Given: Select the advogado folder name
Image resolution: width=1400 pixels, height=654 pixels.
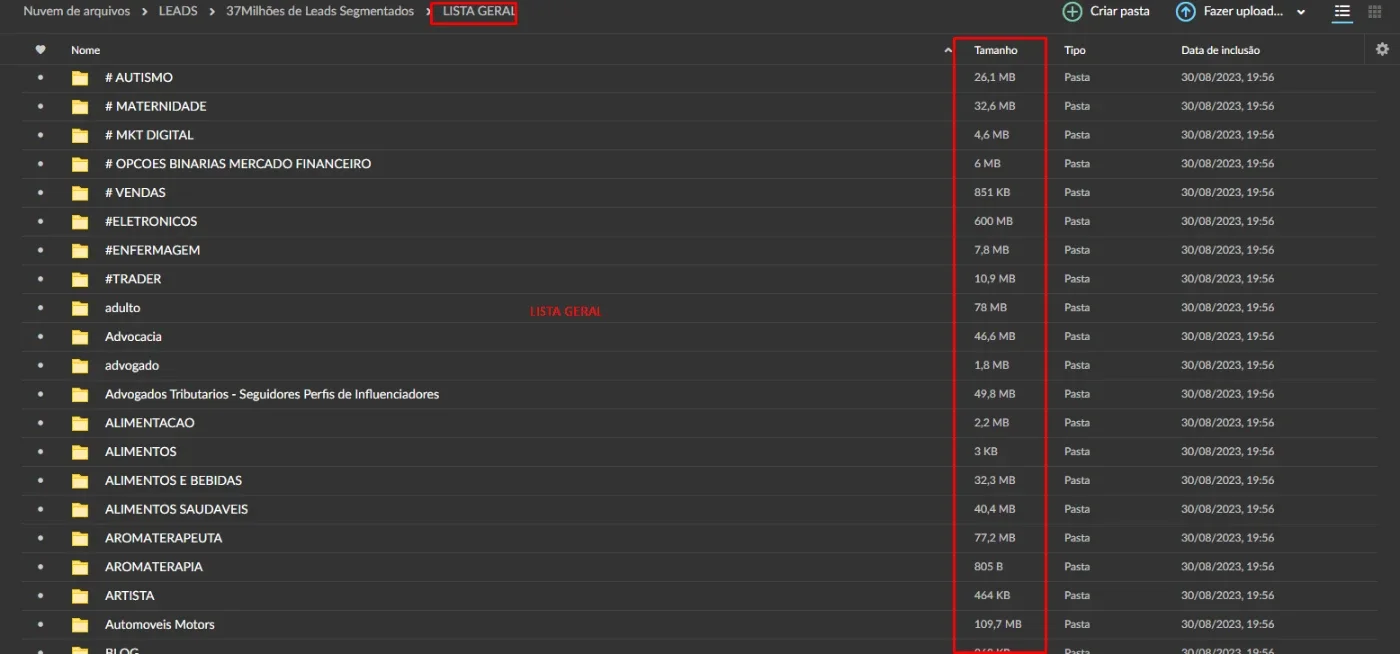Looking at the screenshot, I should tap(132, 365).
